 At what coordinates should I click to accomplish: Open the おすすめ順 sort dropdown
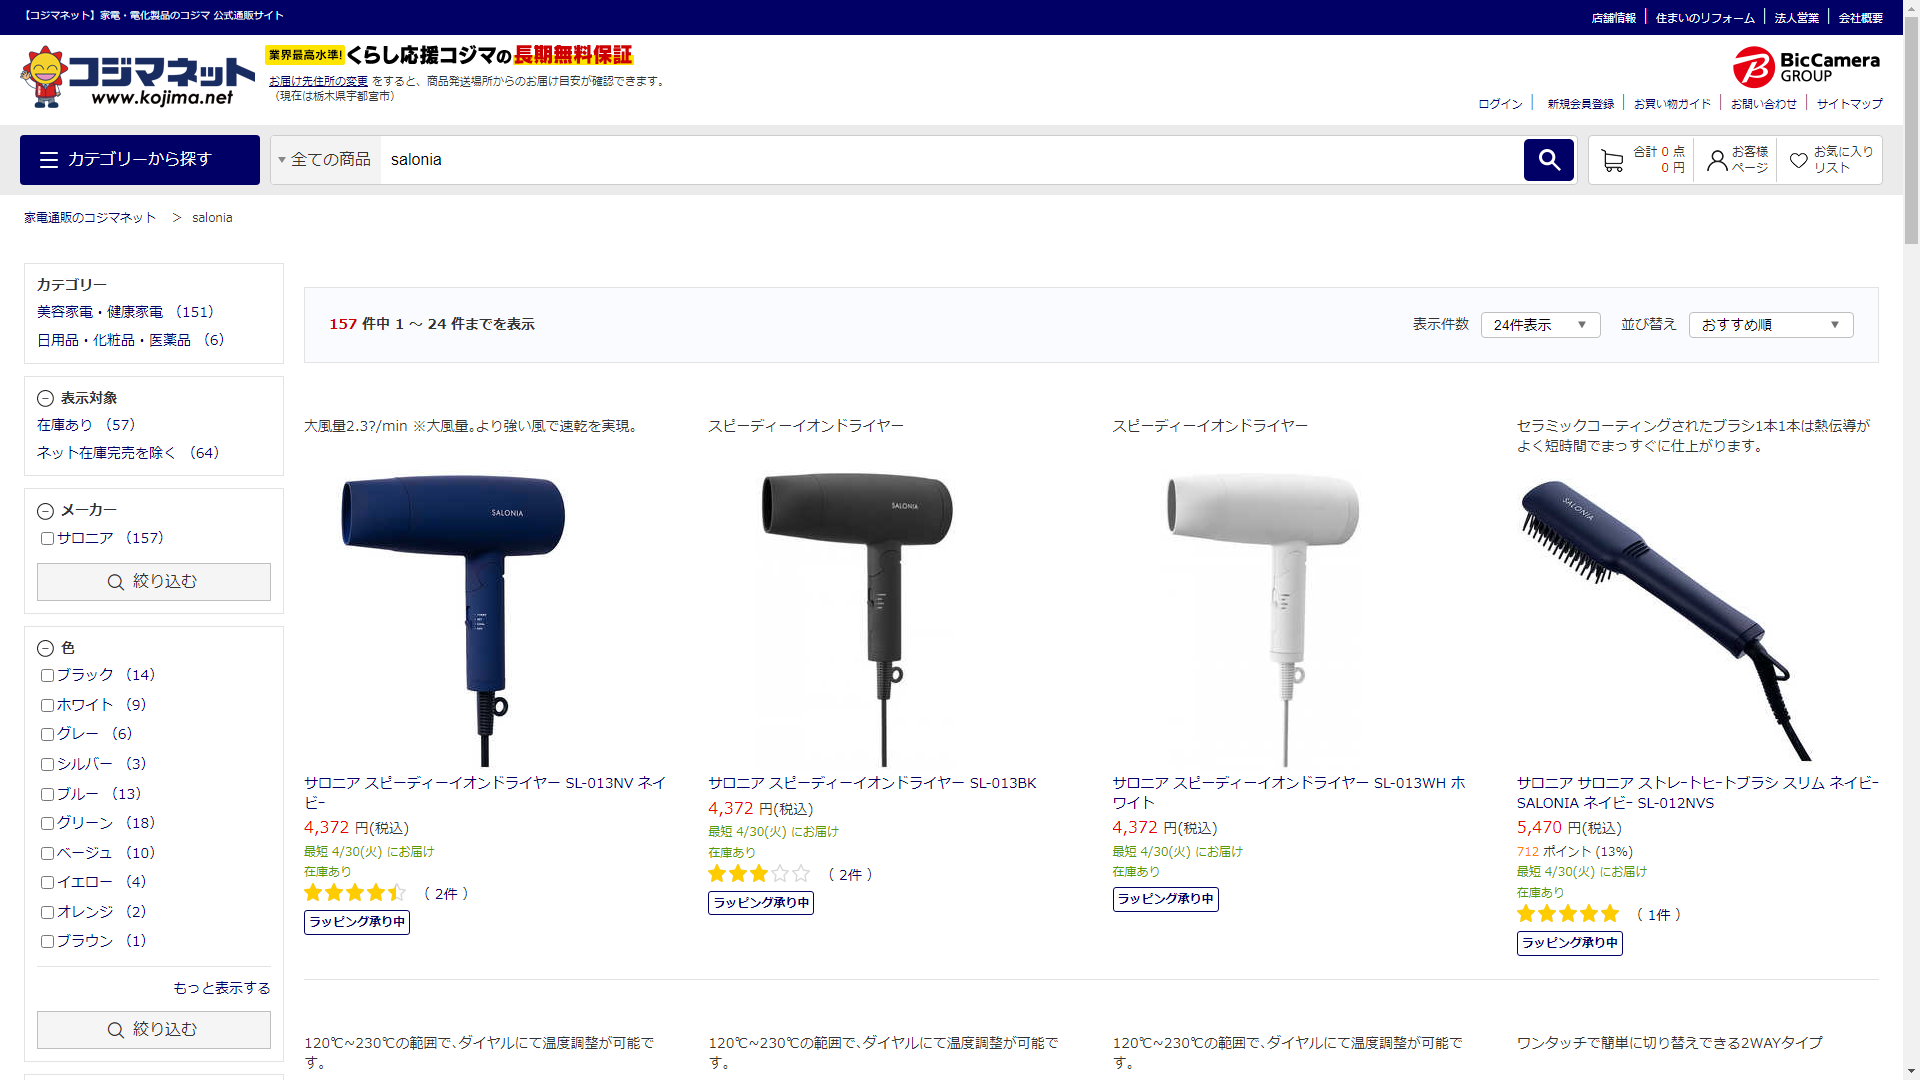[x=1770, y=325]
